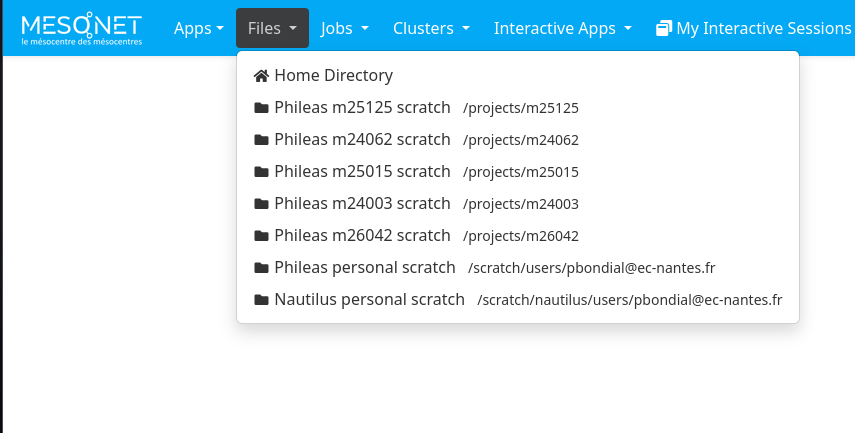Click folder icon for Phileas m24003 scratch
This screenshot has height=433, width=855.
point(262,203)
